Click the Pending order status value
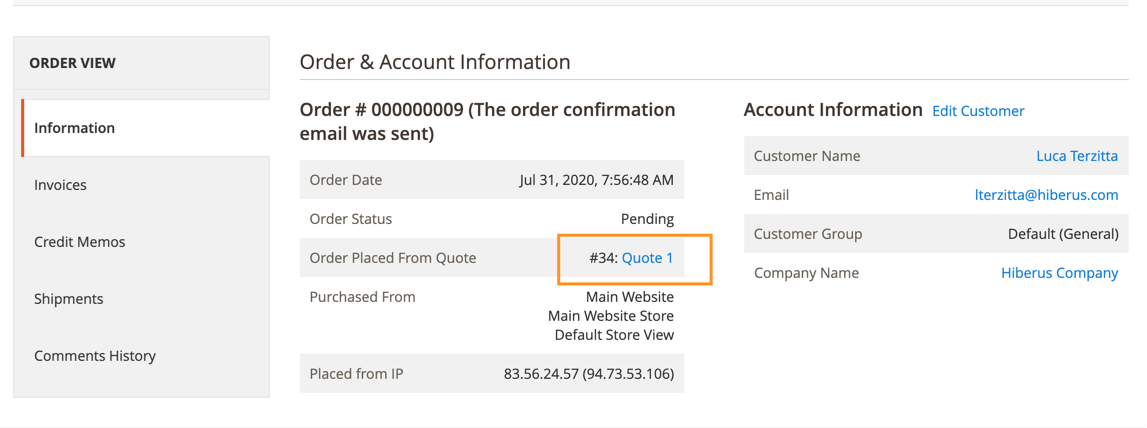The height and width of the screenshot is (428, 1147). 647,219
